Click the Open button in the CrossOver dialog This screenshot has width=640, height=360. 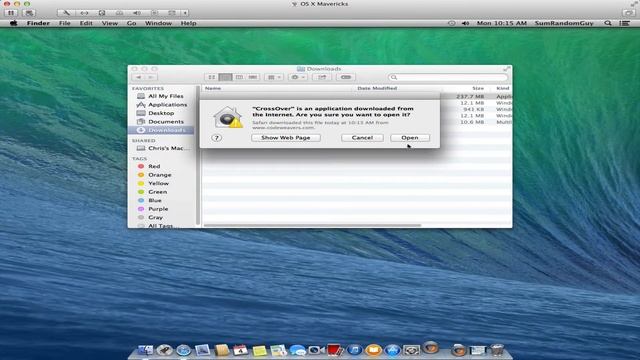[410, 138]
